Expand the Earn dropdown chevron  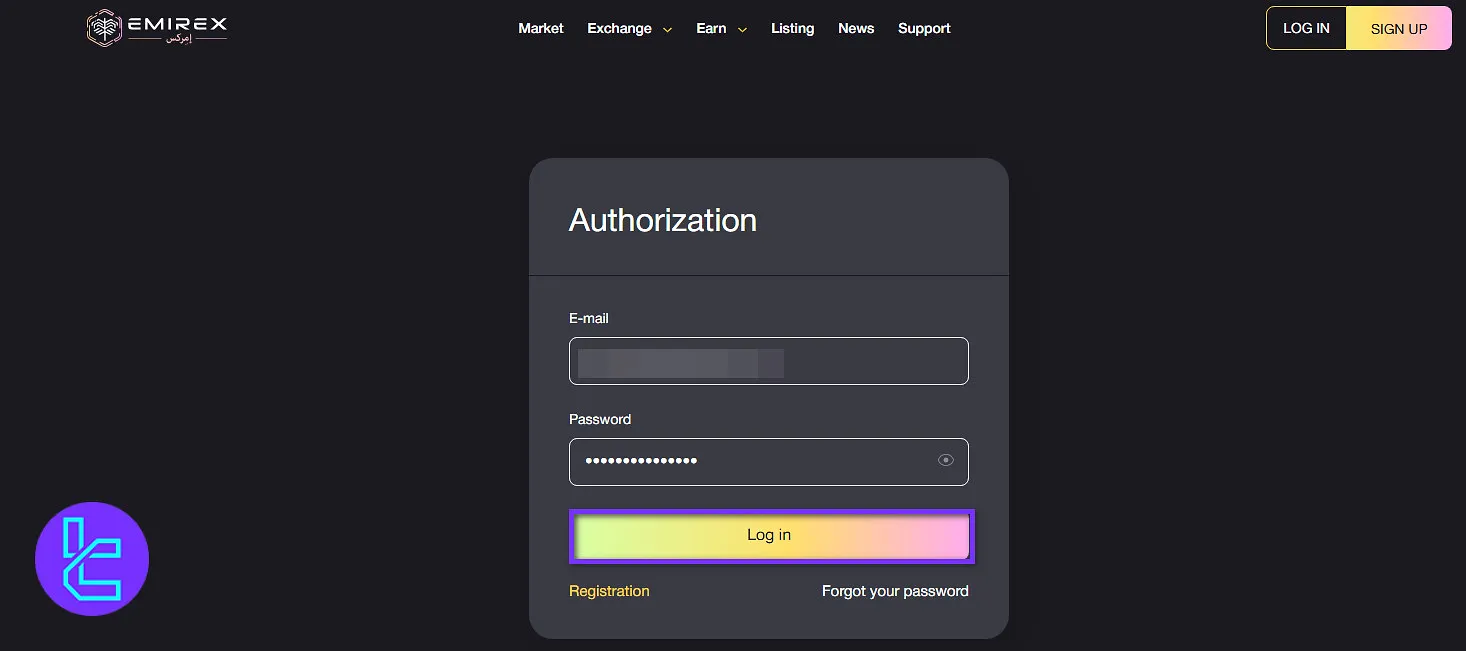(741, 29)
